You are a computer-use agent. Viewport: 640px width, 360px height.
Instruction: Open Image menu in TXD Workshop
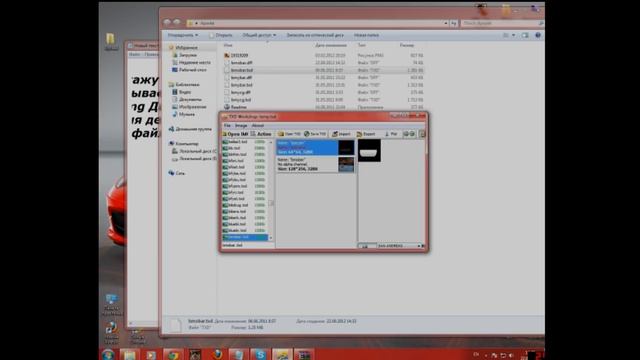click(241, 125)
